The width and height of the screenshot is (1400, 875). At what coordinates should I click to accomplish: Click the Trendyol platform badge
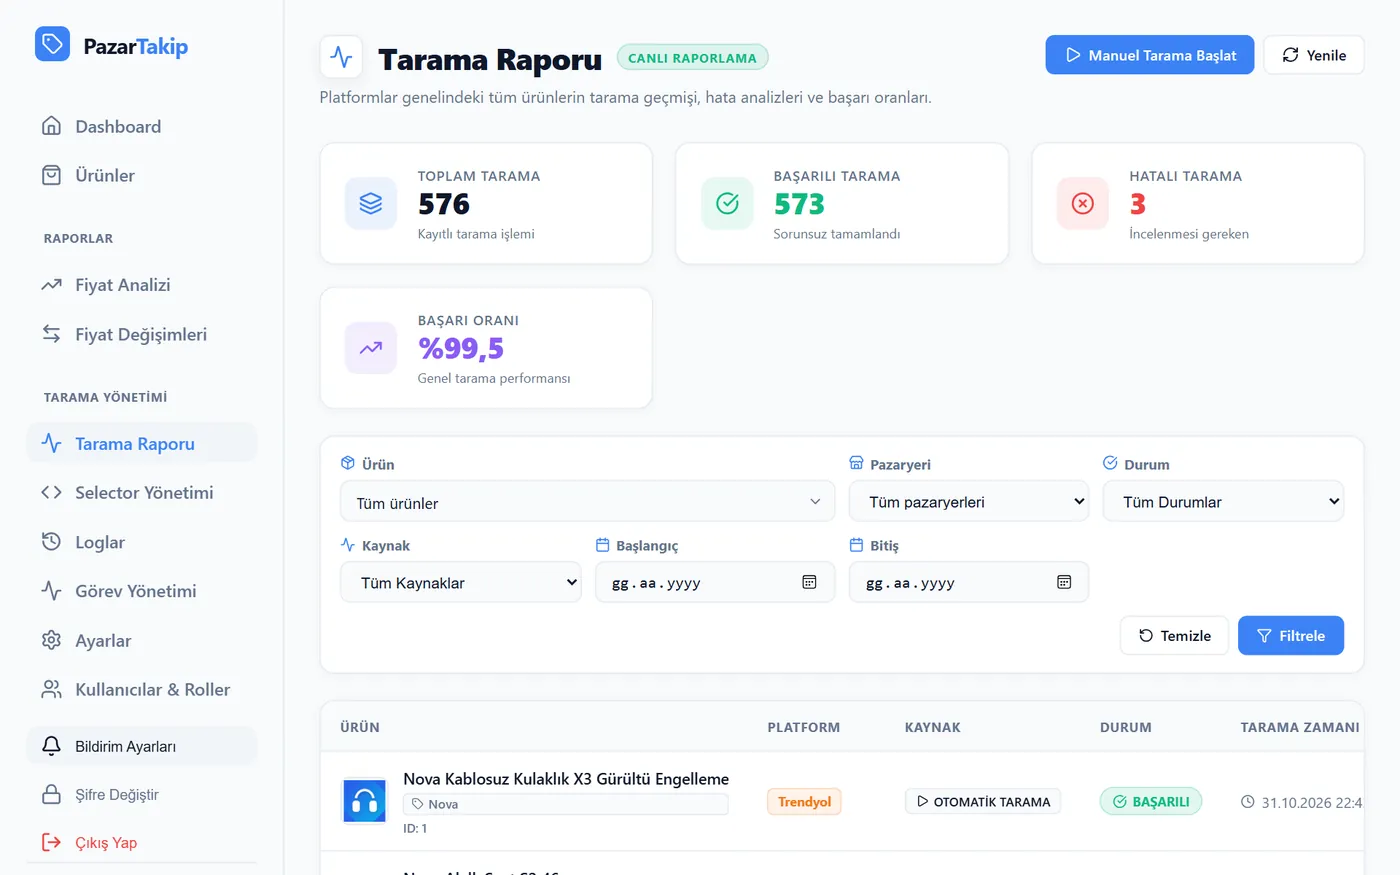[804, 802]
